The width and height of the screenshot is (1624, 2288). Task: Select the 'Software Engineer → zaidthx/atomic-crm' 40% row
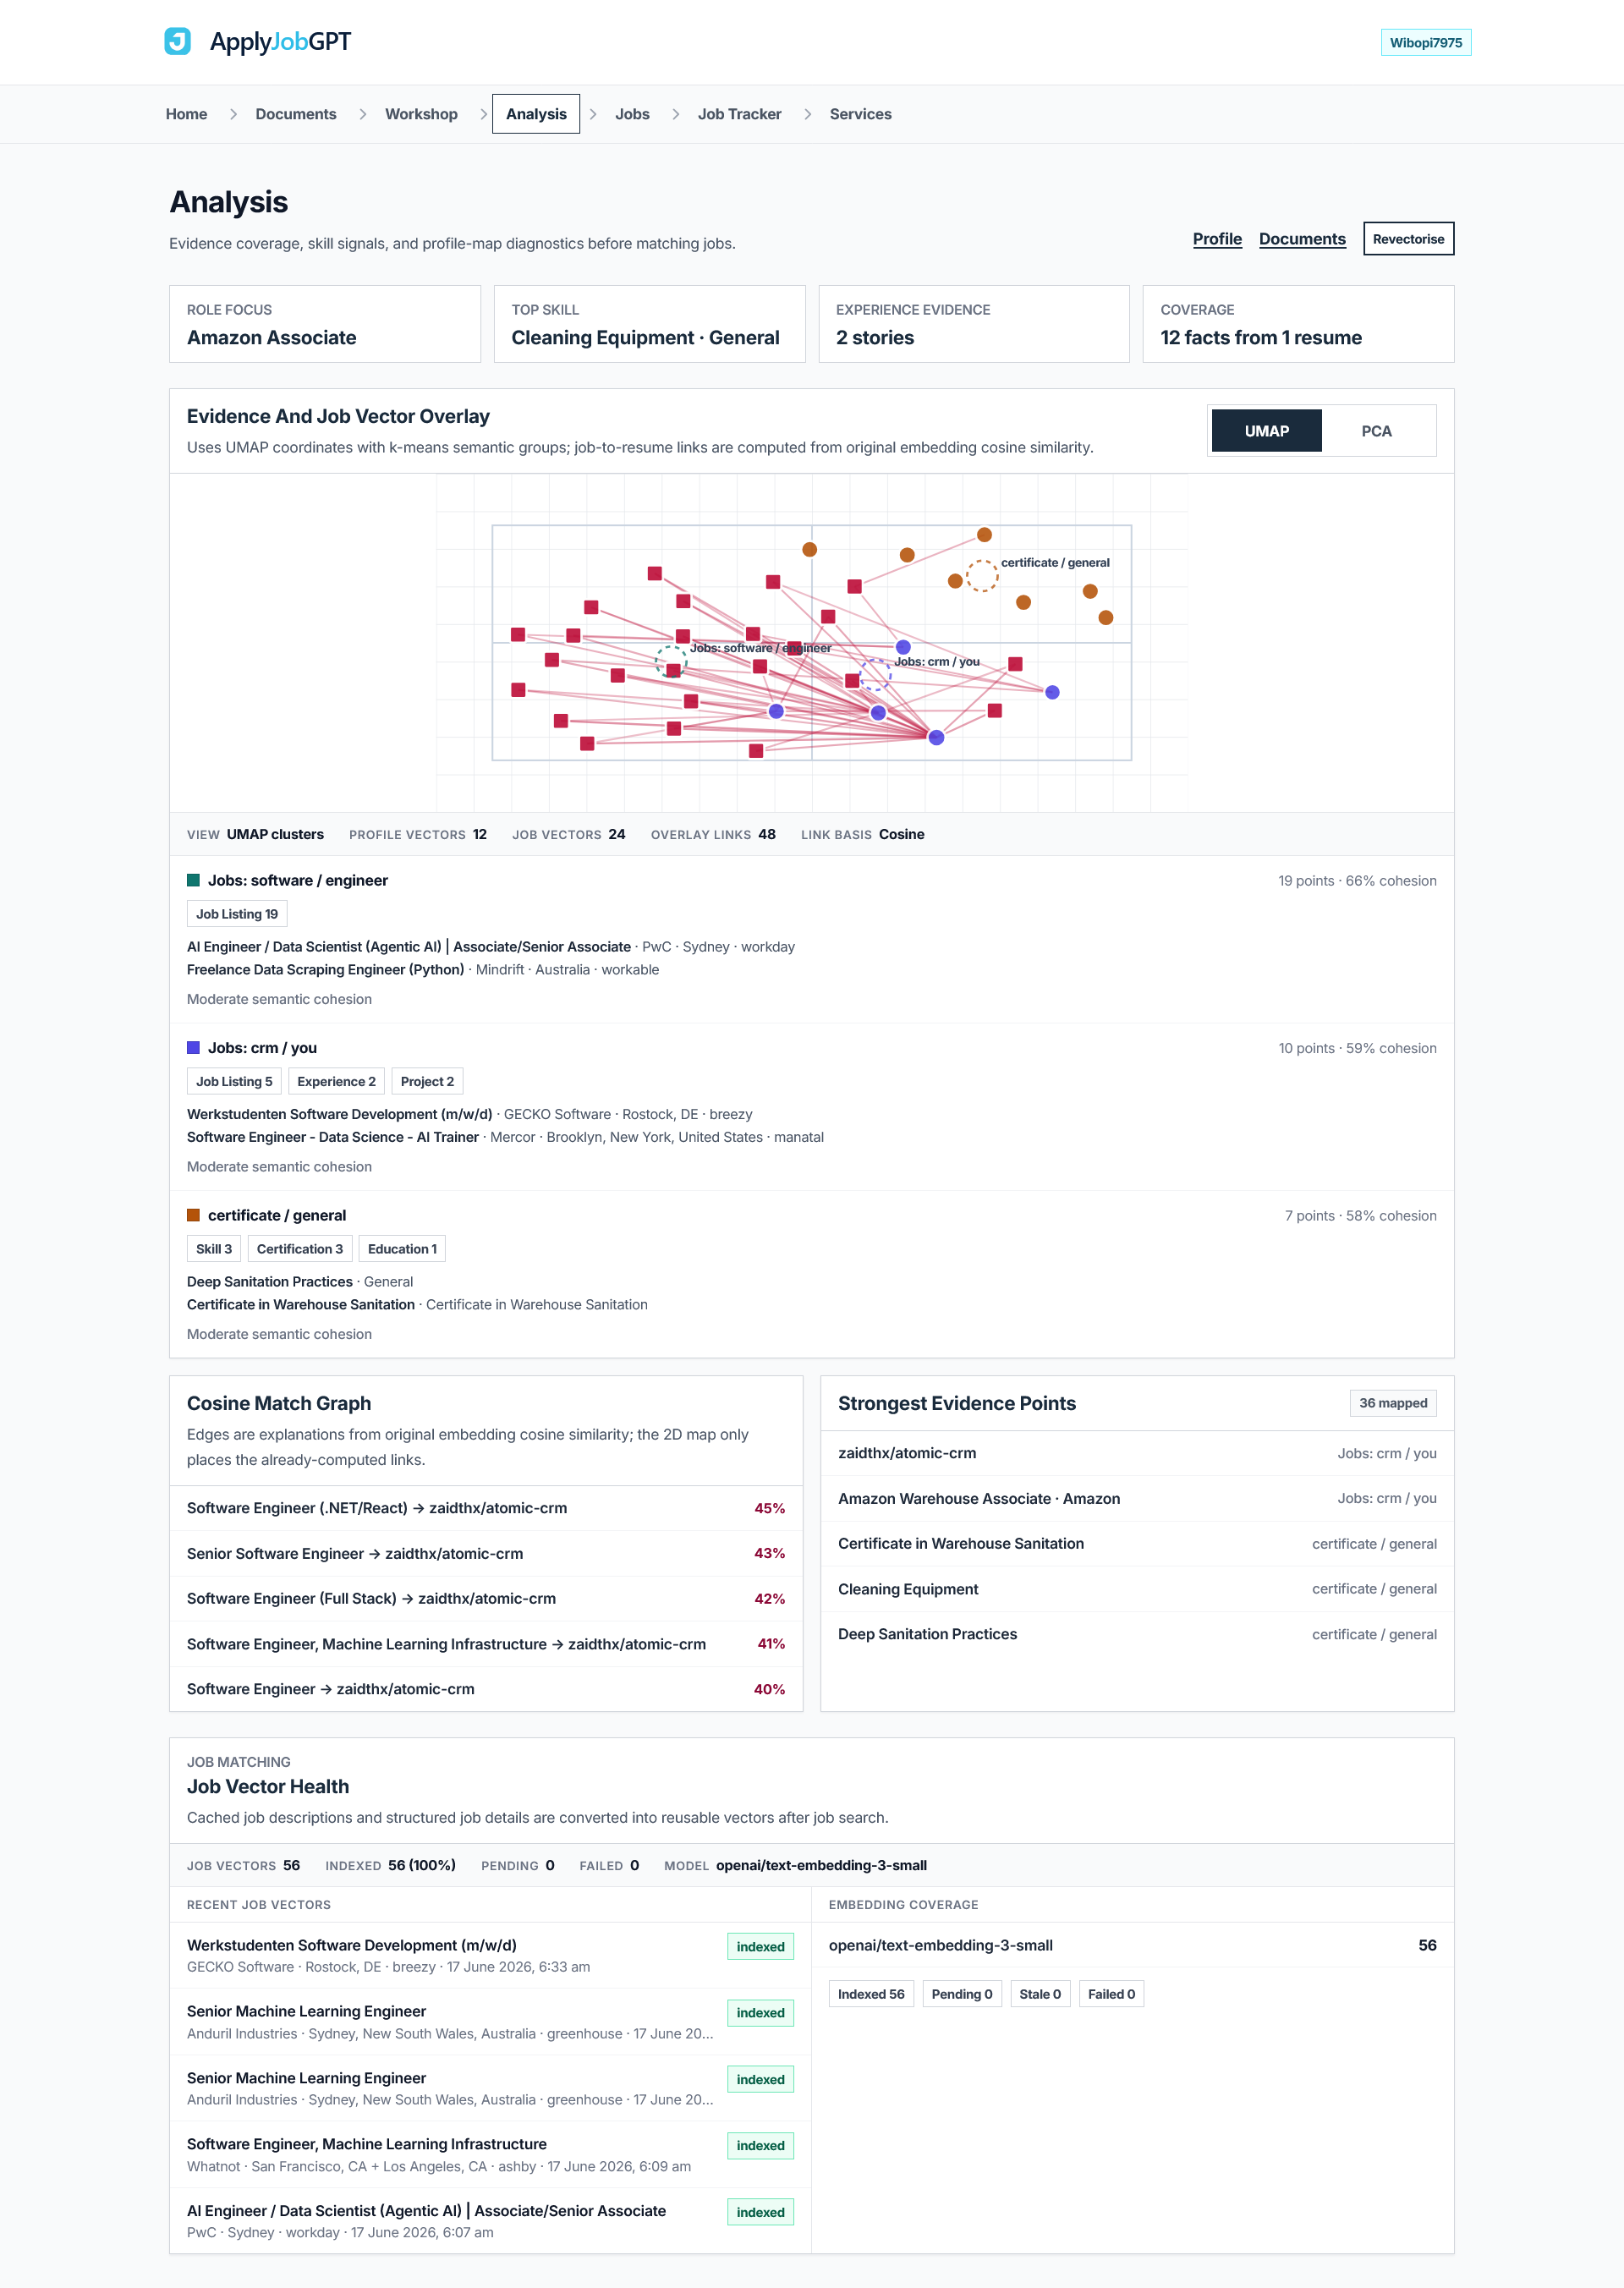click(x=486, y=1689)
